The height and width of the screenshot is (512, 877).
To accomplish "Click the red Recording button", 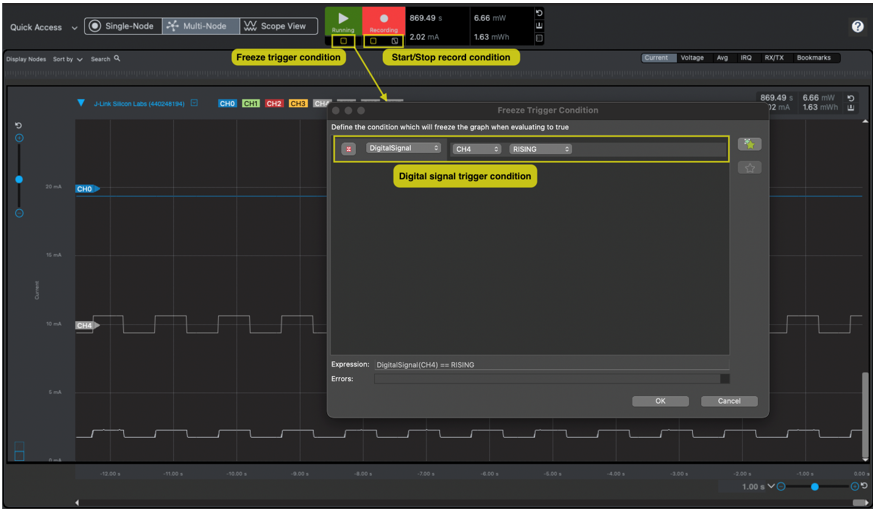I will [383, 19].
